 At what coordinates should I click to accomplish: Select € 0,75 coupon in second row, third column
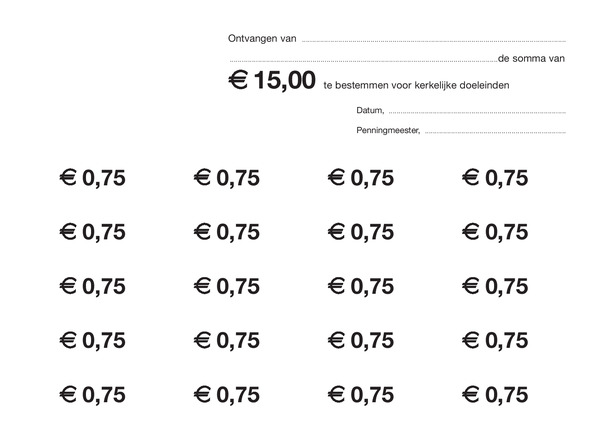[x=361, y=232]
